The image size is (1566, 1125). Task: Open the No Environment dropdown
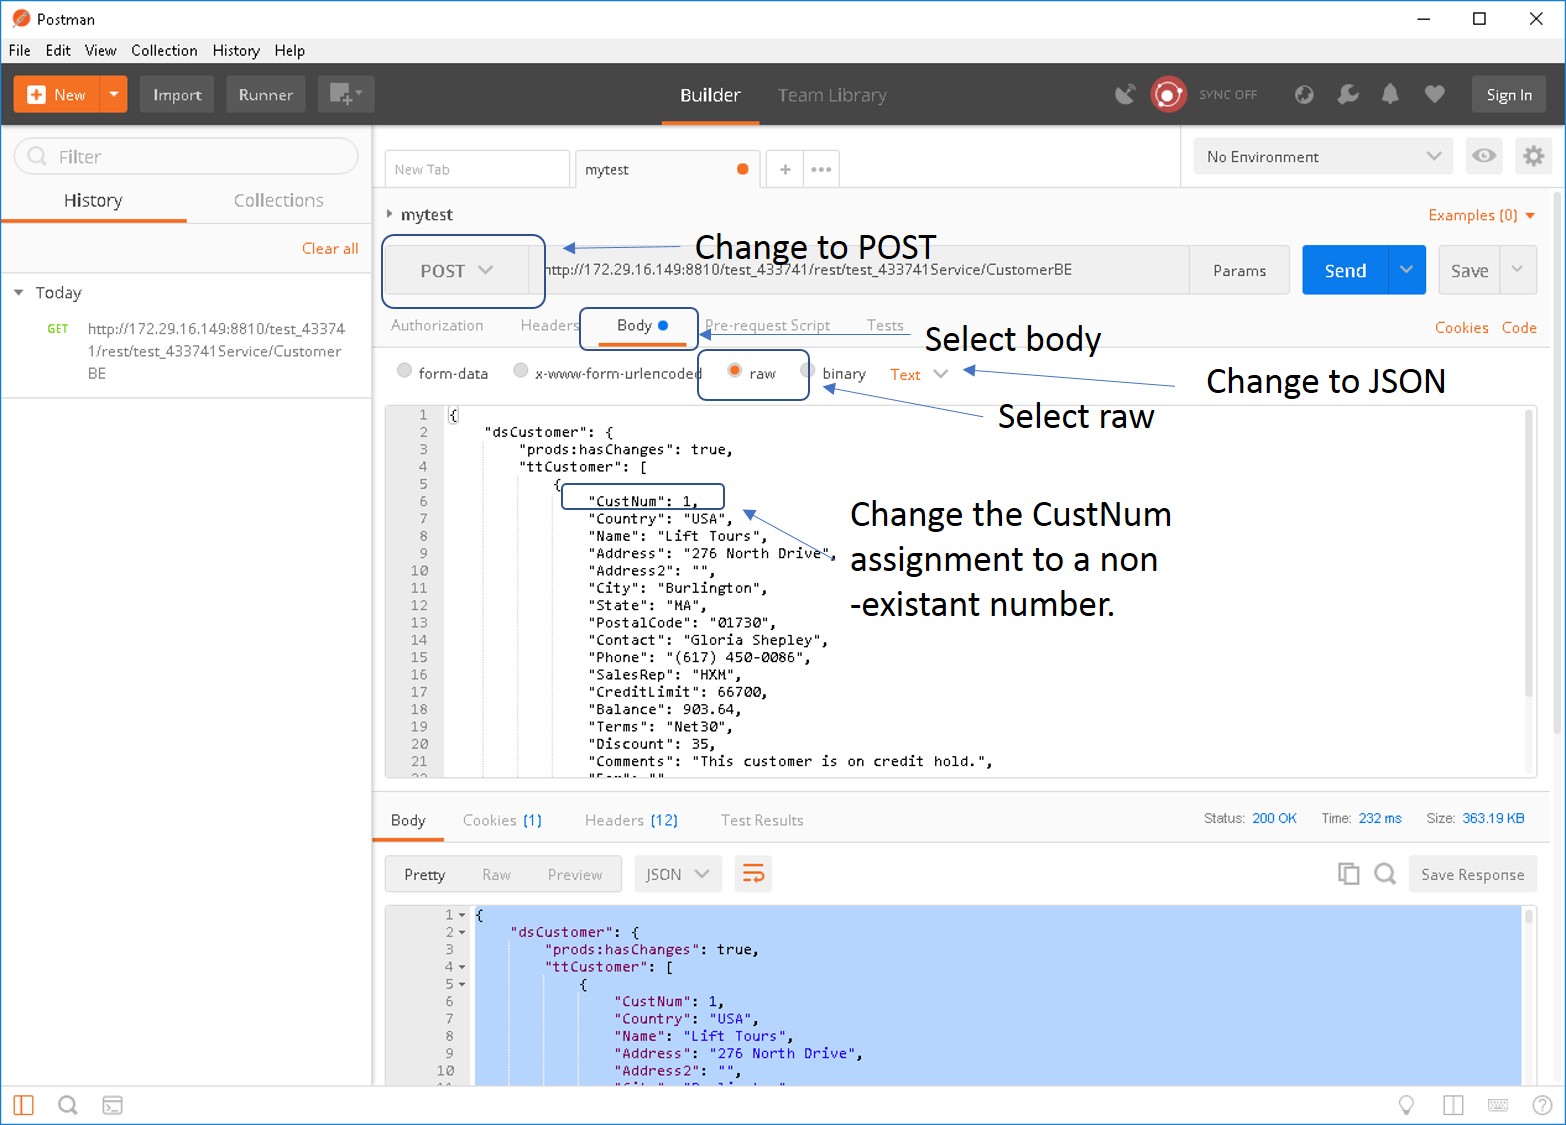pos(1323,156)
